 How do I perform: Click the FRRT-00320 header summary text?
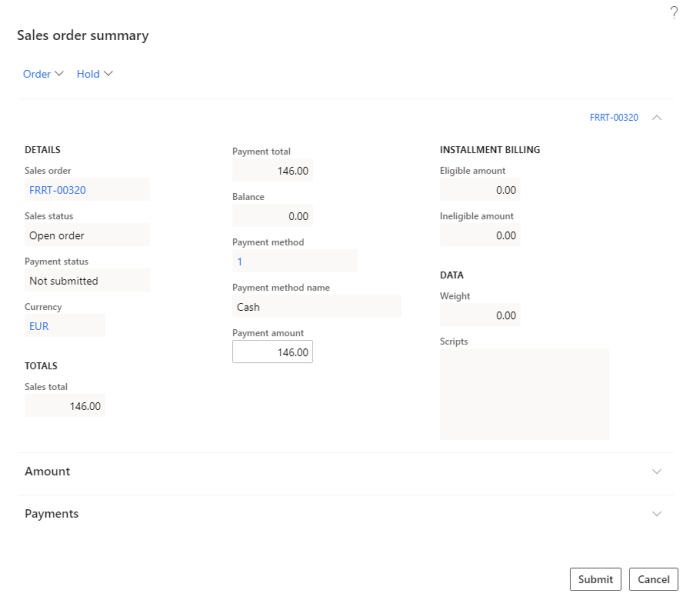click(x=613, y=118)
